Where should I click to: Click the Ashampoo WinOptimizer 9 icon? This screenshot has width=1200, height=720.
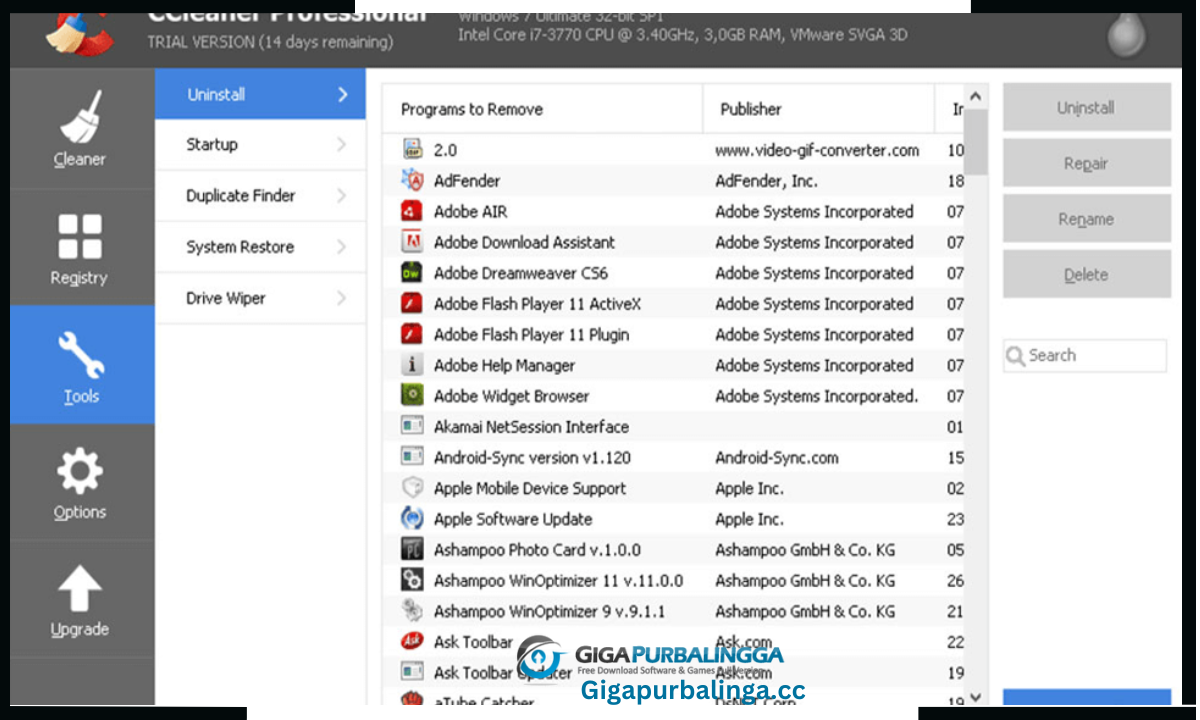[x=412, y=611]
